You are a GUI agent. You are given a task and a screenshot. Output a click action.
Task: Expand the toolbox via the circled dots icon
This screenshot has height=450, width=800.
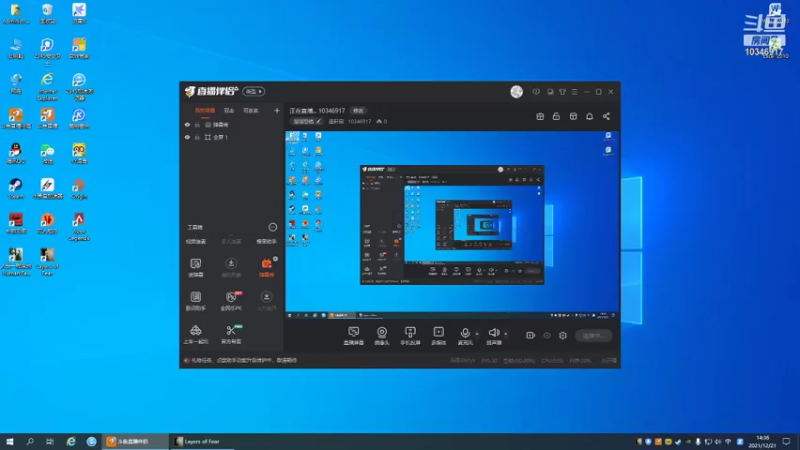272,227
